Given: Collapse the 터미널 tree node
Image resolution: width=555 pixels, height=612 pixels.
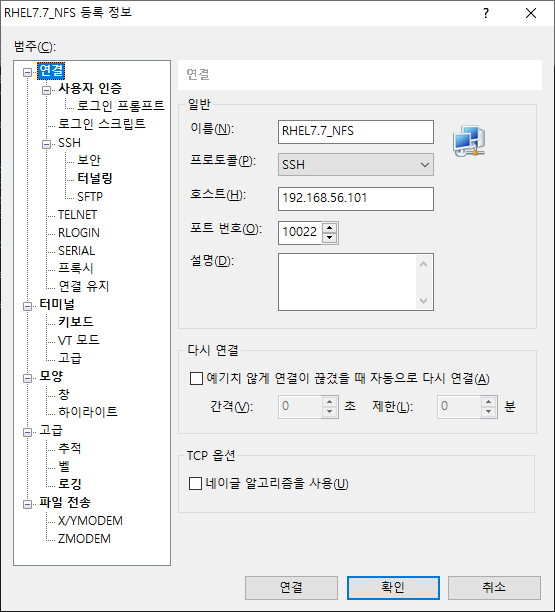Looking at the screenshot, I should pyautogui.click(x=27, y=306).
